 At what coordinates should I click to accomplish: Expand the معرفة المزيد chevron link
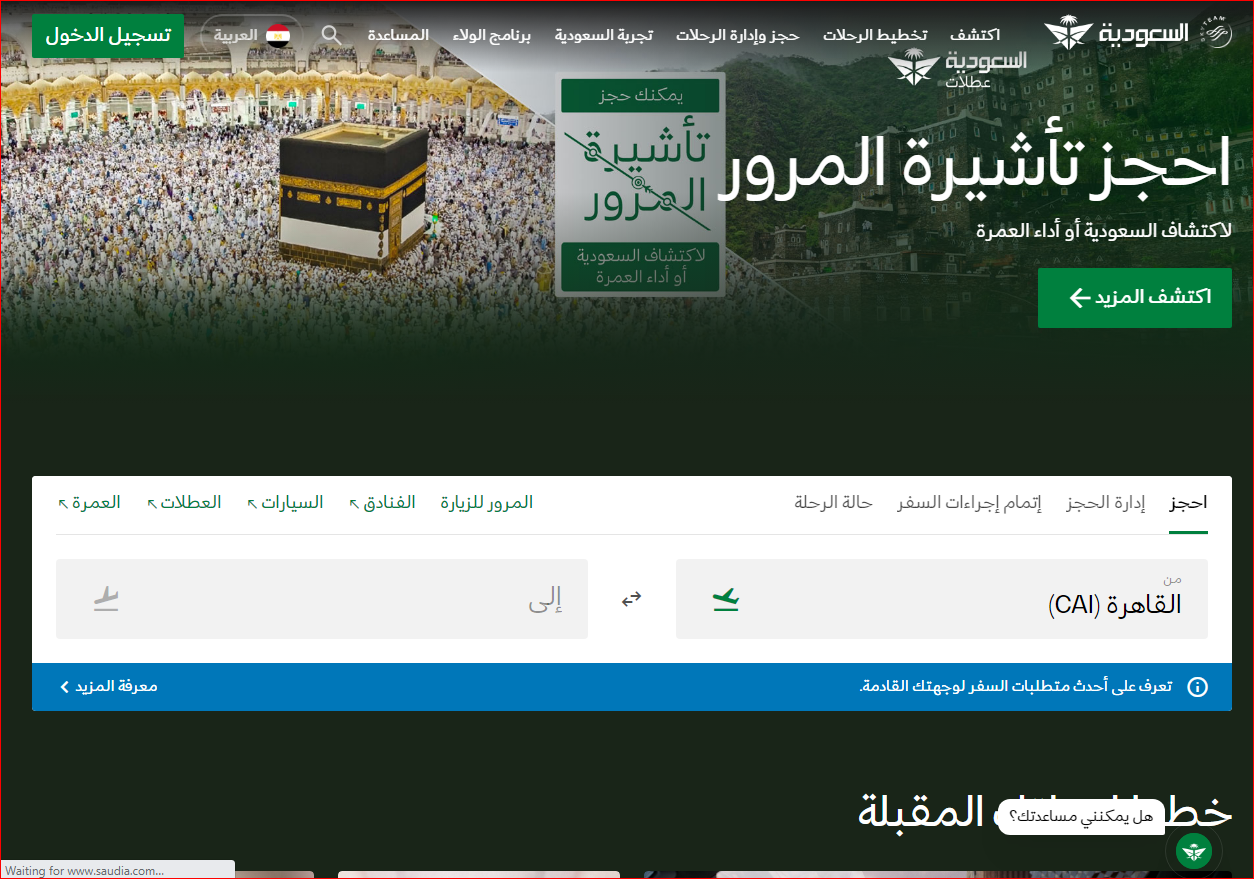point(109,687)
